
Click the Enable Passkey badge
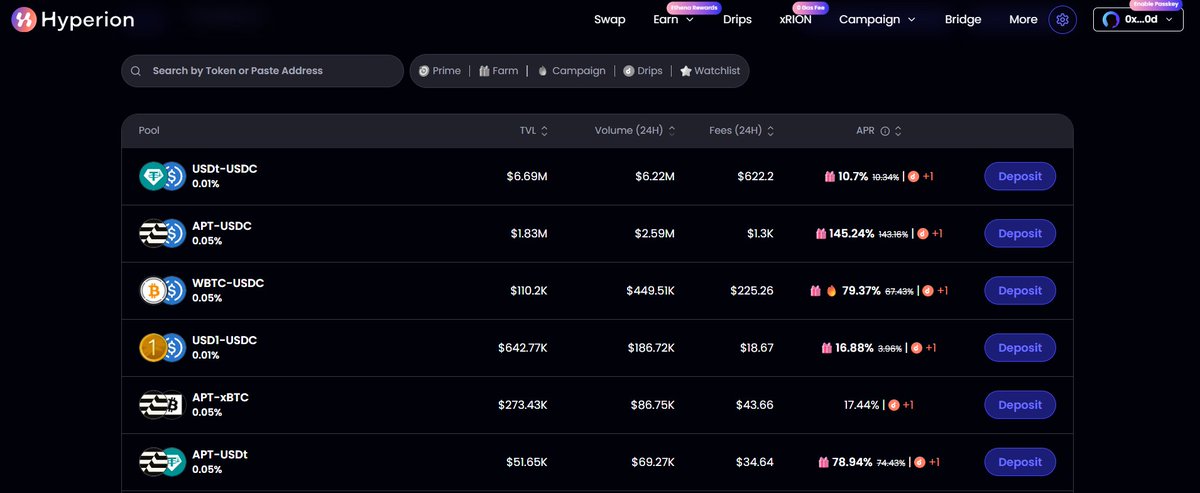pos(1156,4)
